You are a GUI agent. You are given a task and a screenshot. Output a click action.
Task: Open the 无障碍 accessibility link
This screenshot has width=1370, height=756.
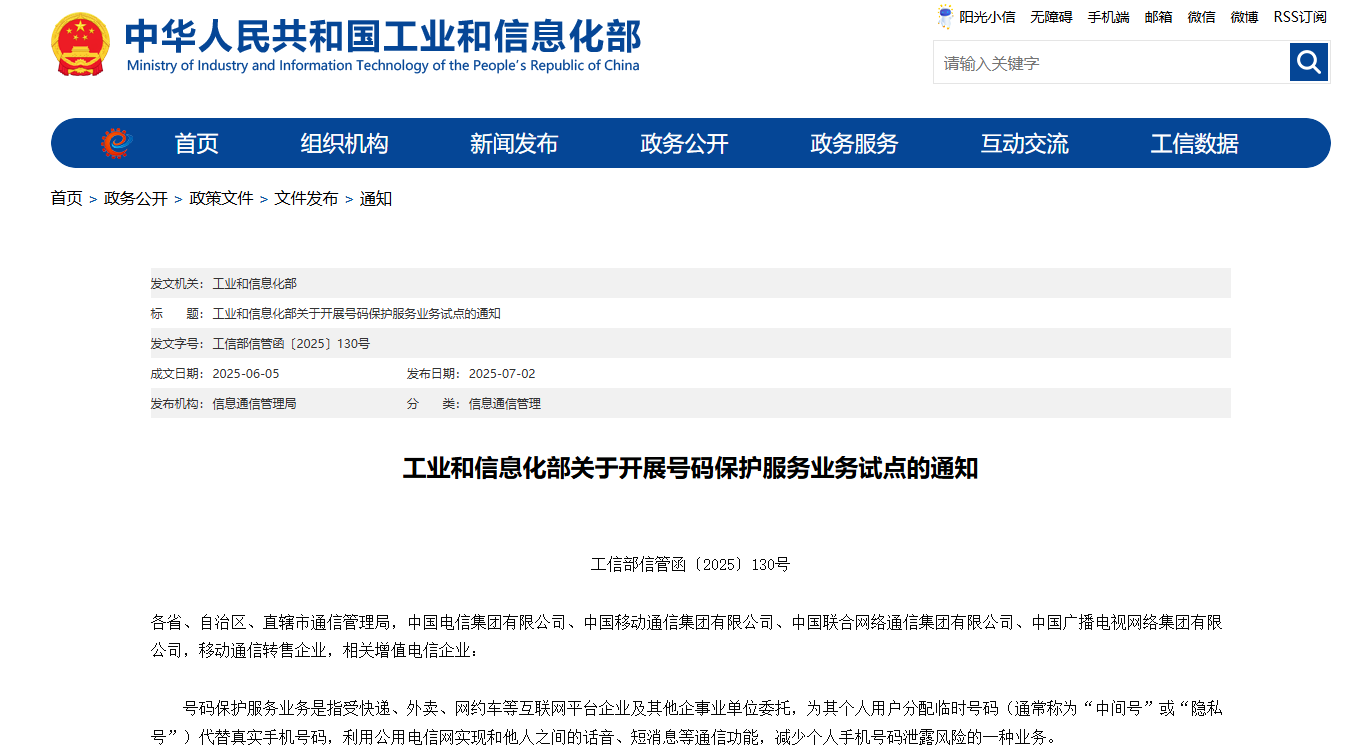tap(1051, 17)
